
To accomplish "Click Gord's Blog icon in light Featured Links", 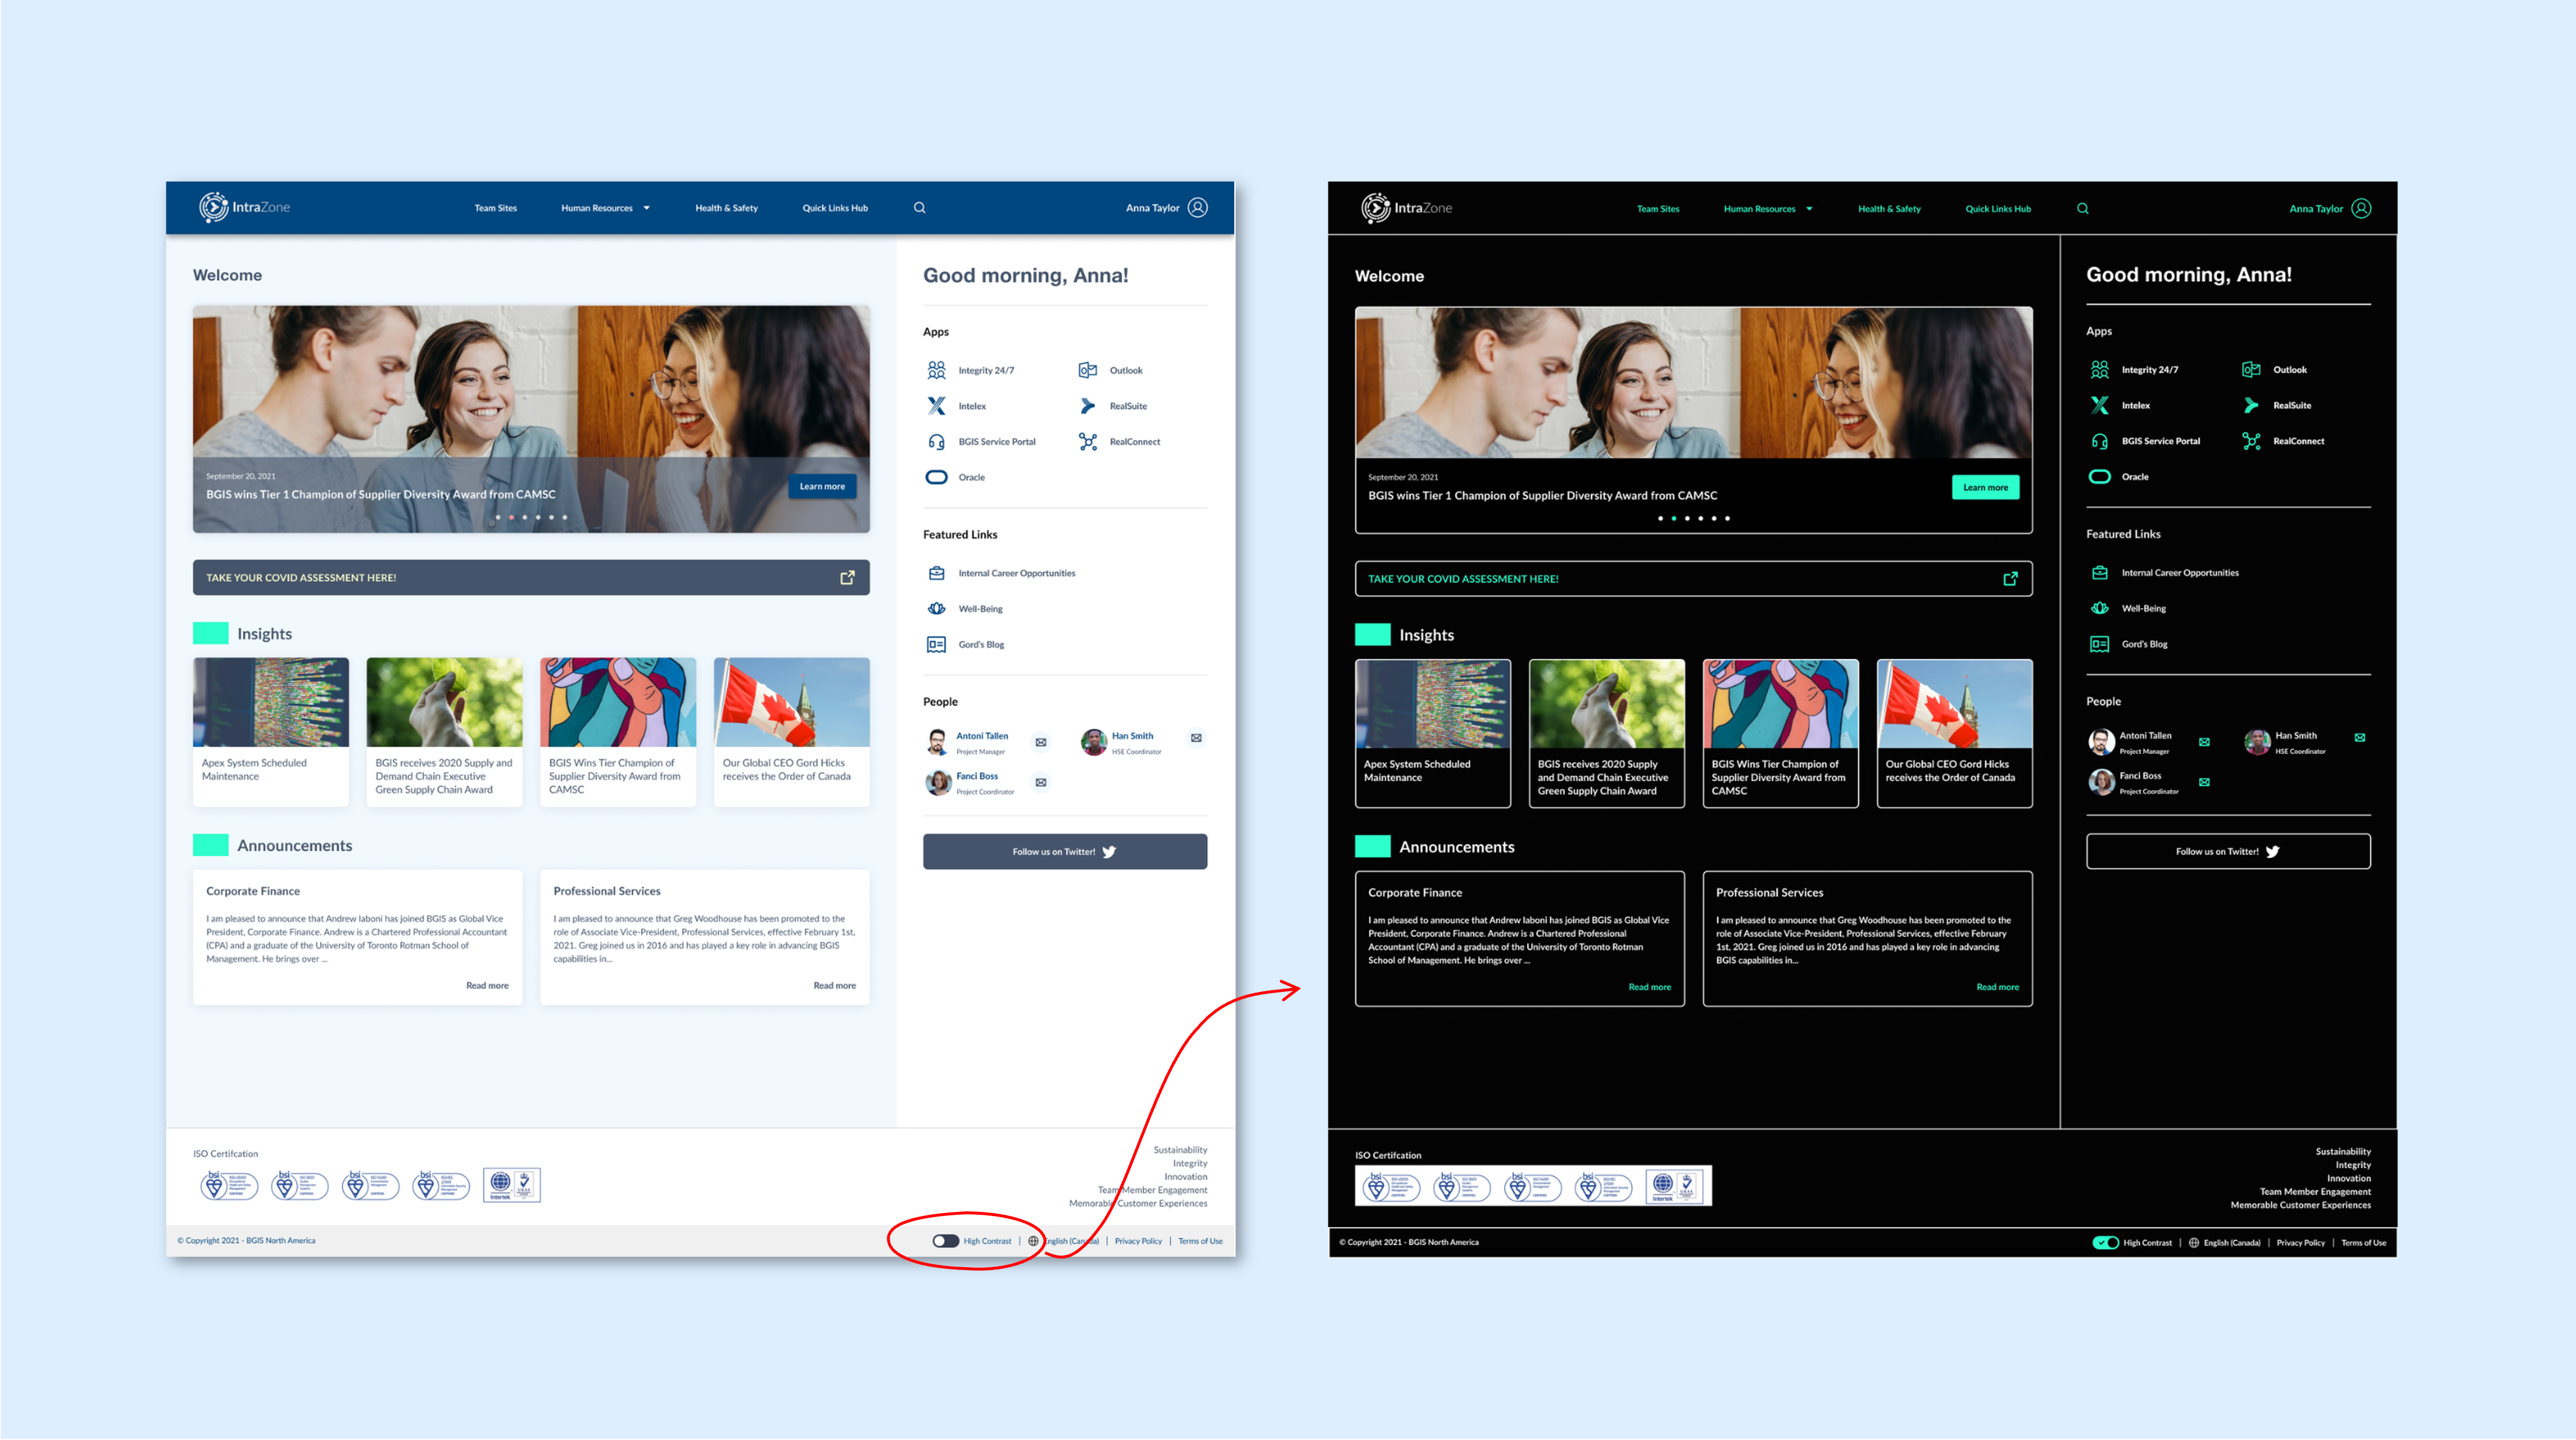I will coord(936,644).
